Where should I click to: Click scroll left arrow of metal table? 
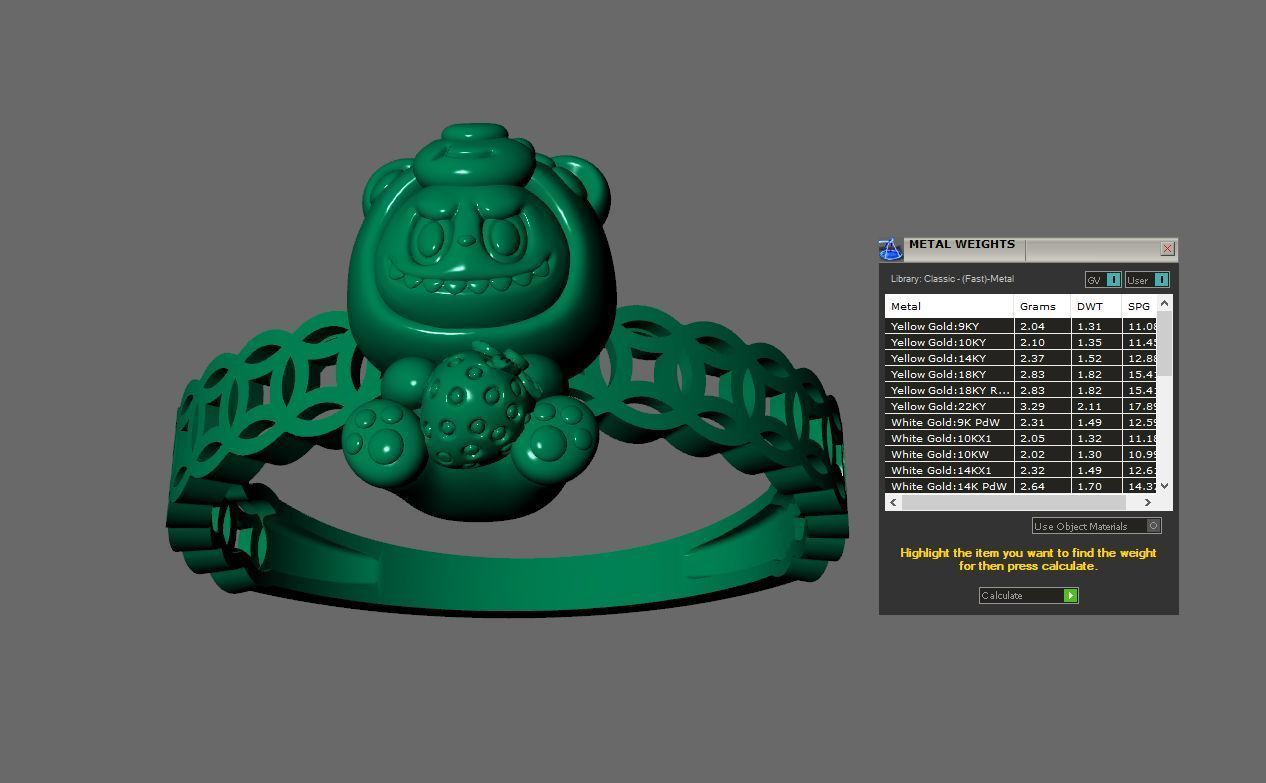click(893, 503)
